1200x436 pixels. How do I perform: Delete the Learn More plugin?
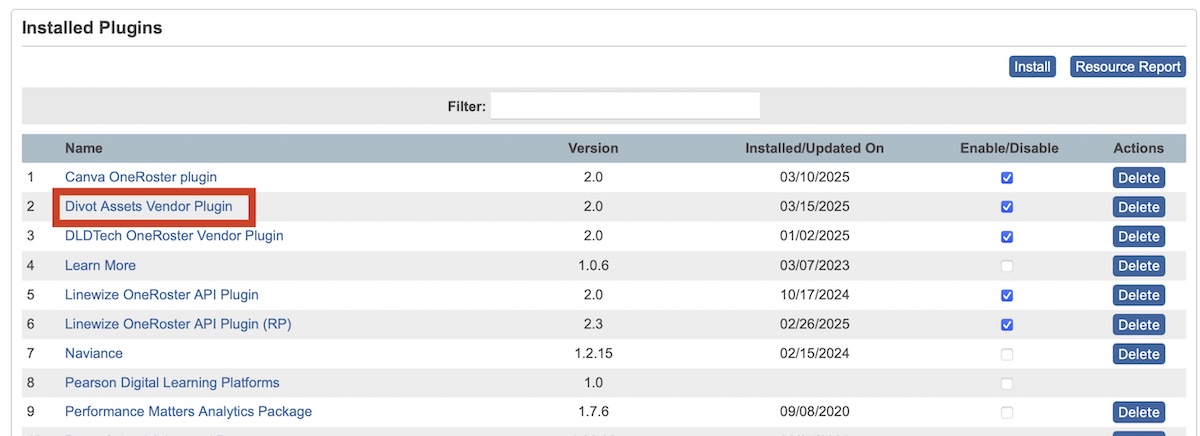pos(1138,266)
